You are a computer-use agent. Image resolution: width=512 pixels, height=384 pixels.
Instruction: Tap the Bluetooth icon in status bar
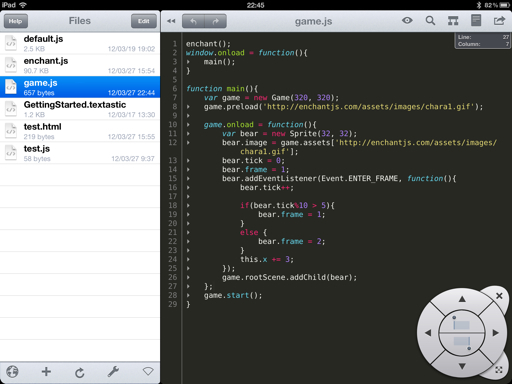pos(478,5)
